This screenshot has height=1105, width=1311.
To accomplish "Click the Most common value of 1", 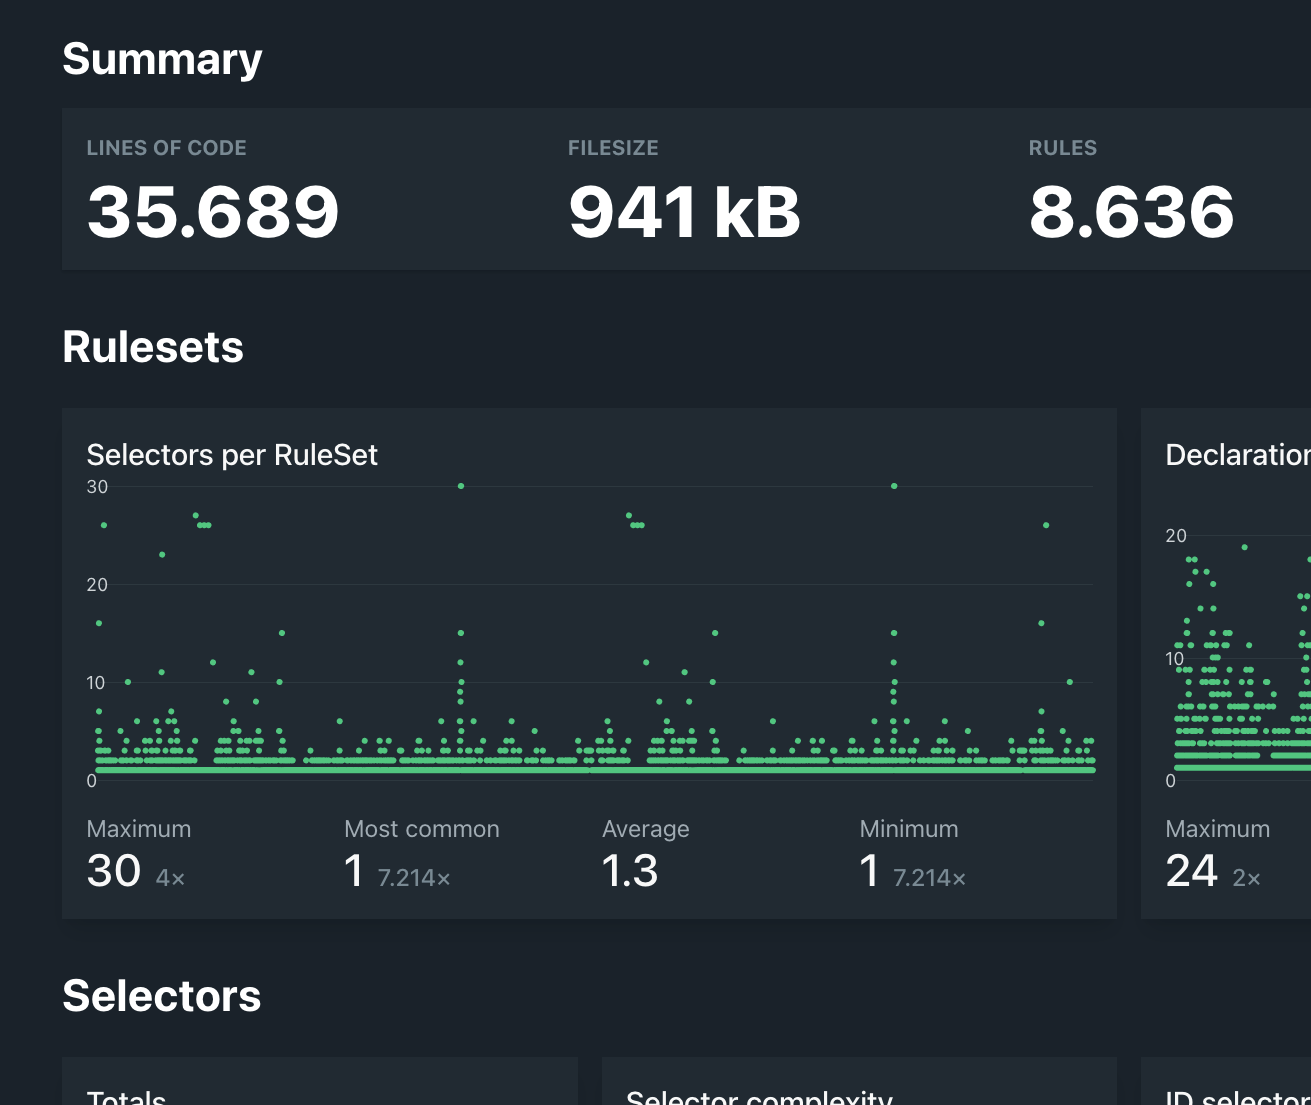I will (x=354, y=870).
